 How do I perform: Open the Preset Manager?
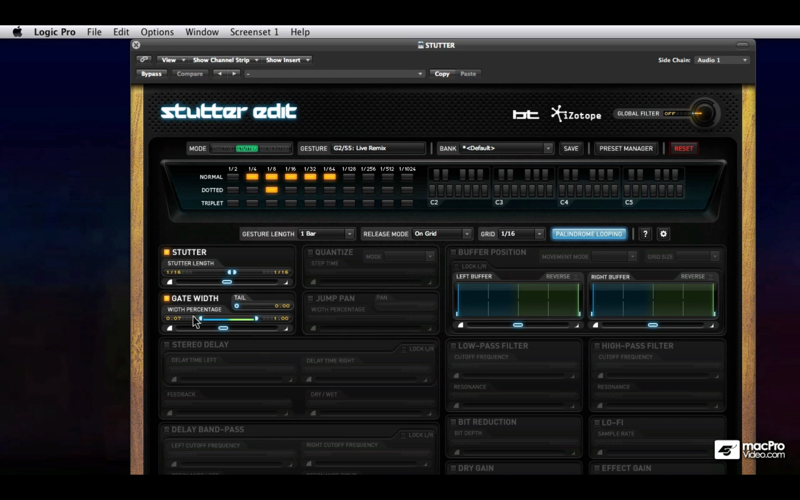click(626, 148)
